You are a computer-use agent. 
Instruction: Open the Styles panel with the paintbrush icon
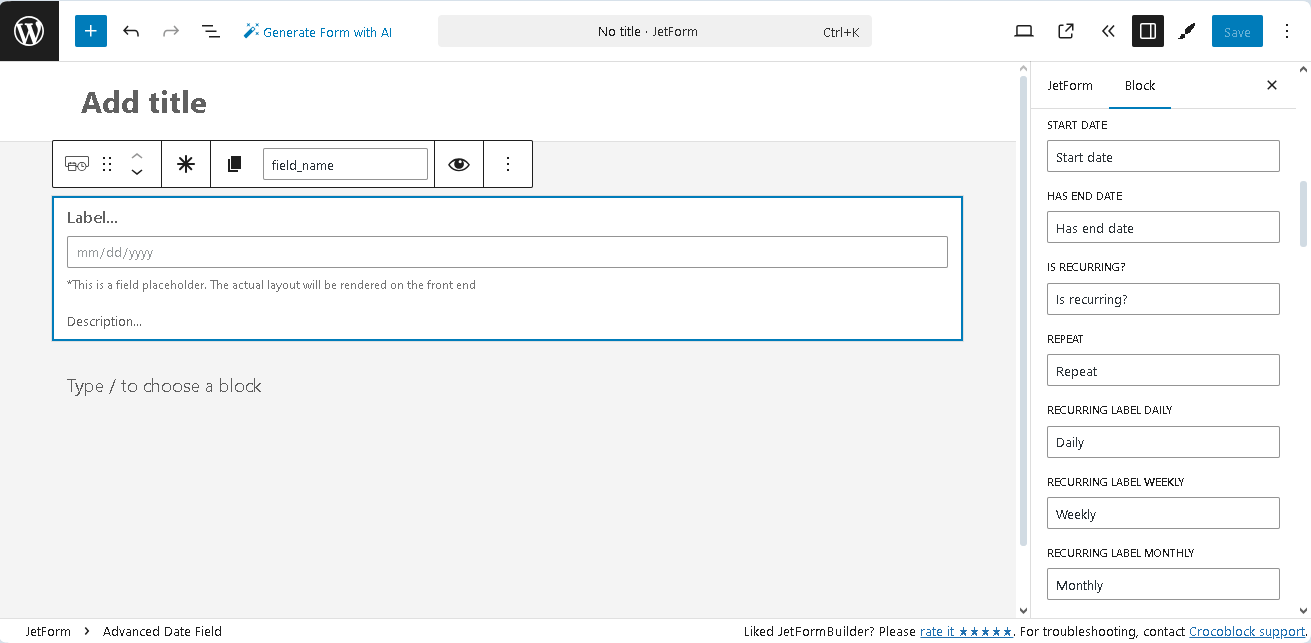point(1187,31)
